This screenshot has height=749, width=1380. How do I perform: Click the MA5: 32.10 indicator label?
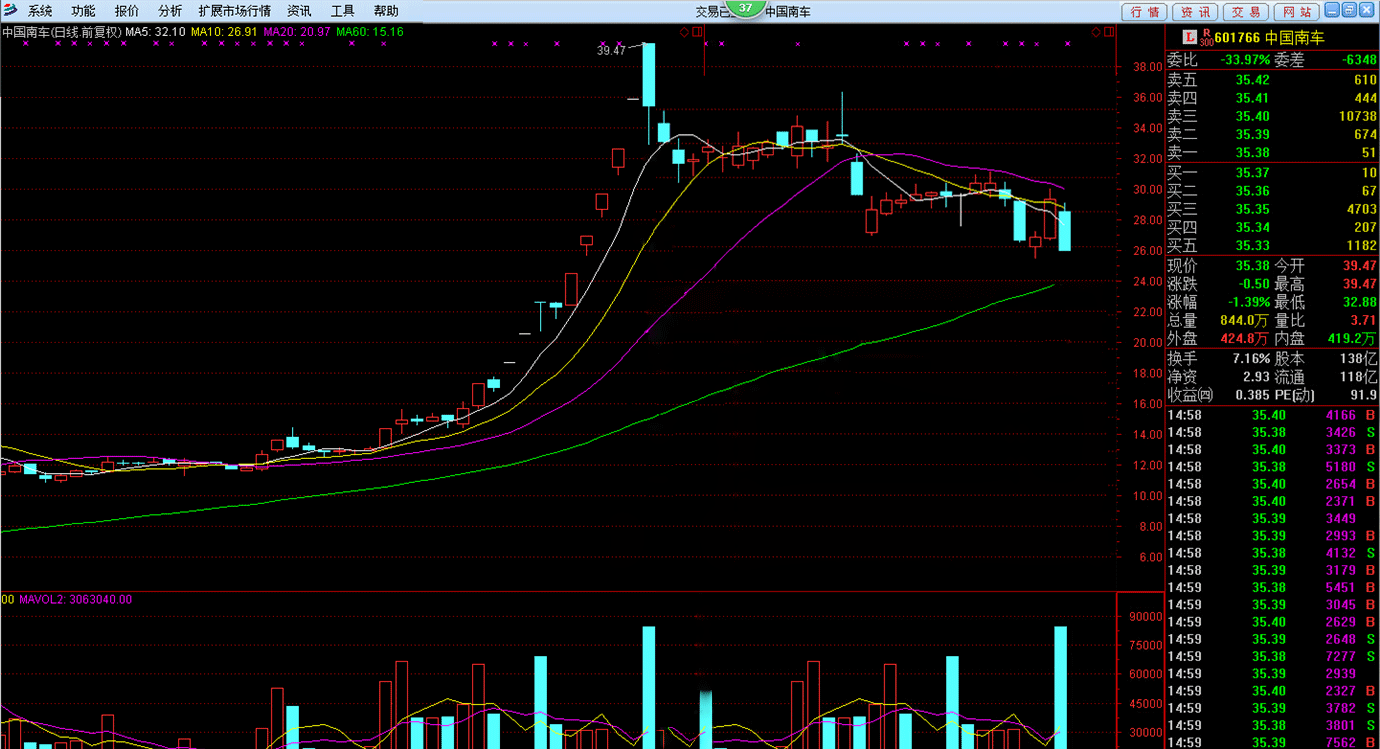click(156, 32)
